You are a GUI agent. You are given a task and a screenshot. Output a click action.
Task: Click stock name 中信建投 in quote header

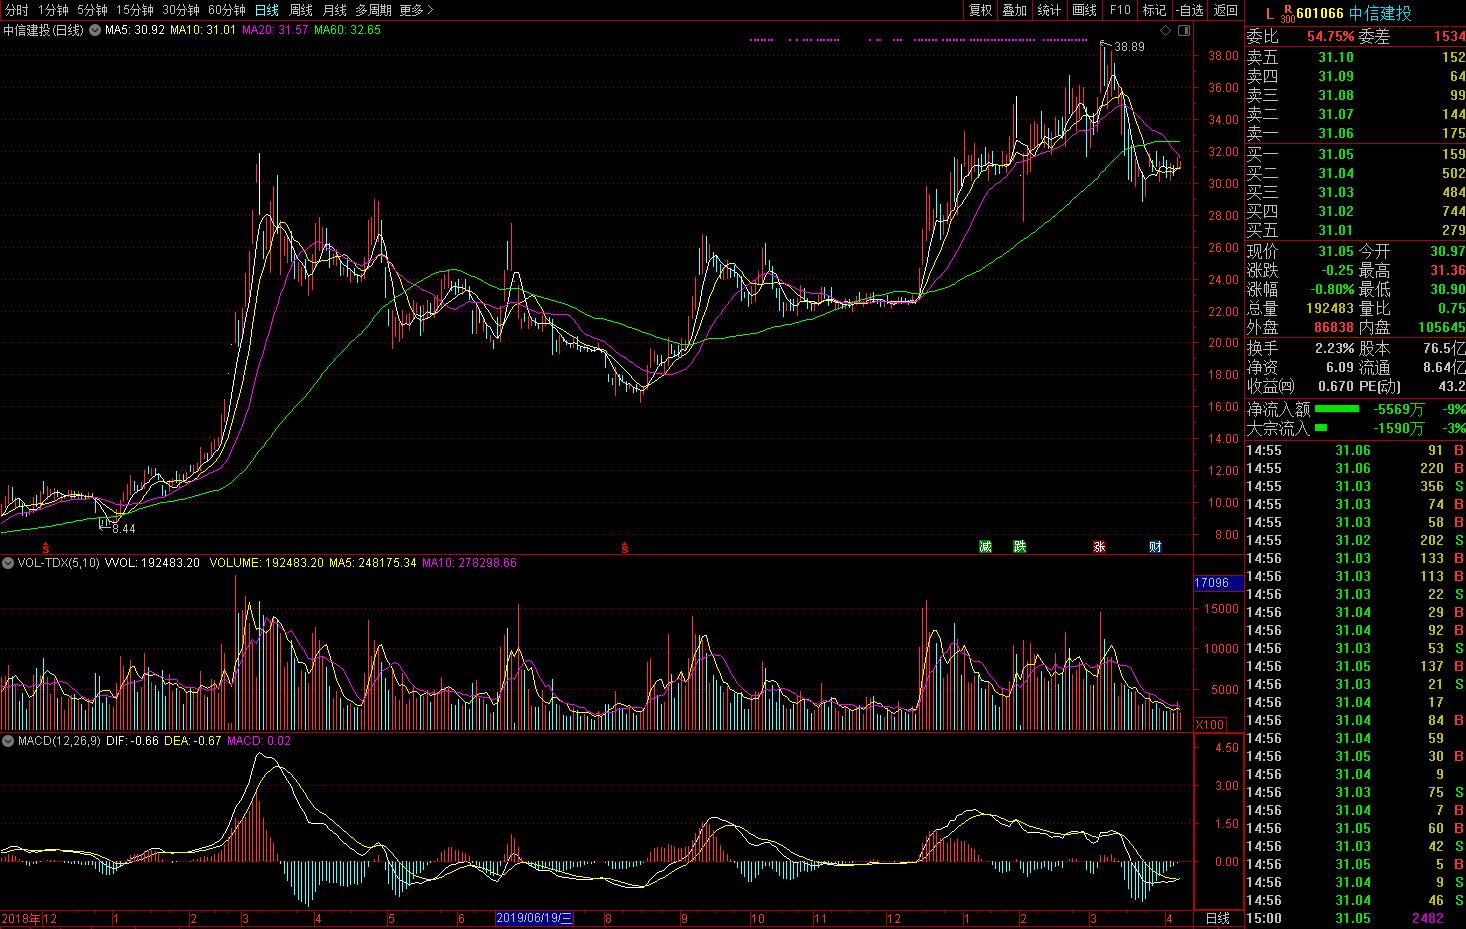(1380, 13)
